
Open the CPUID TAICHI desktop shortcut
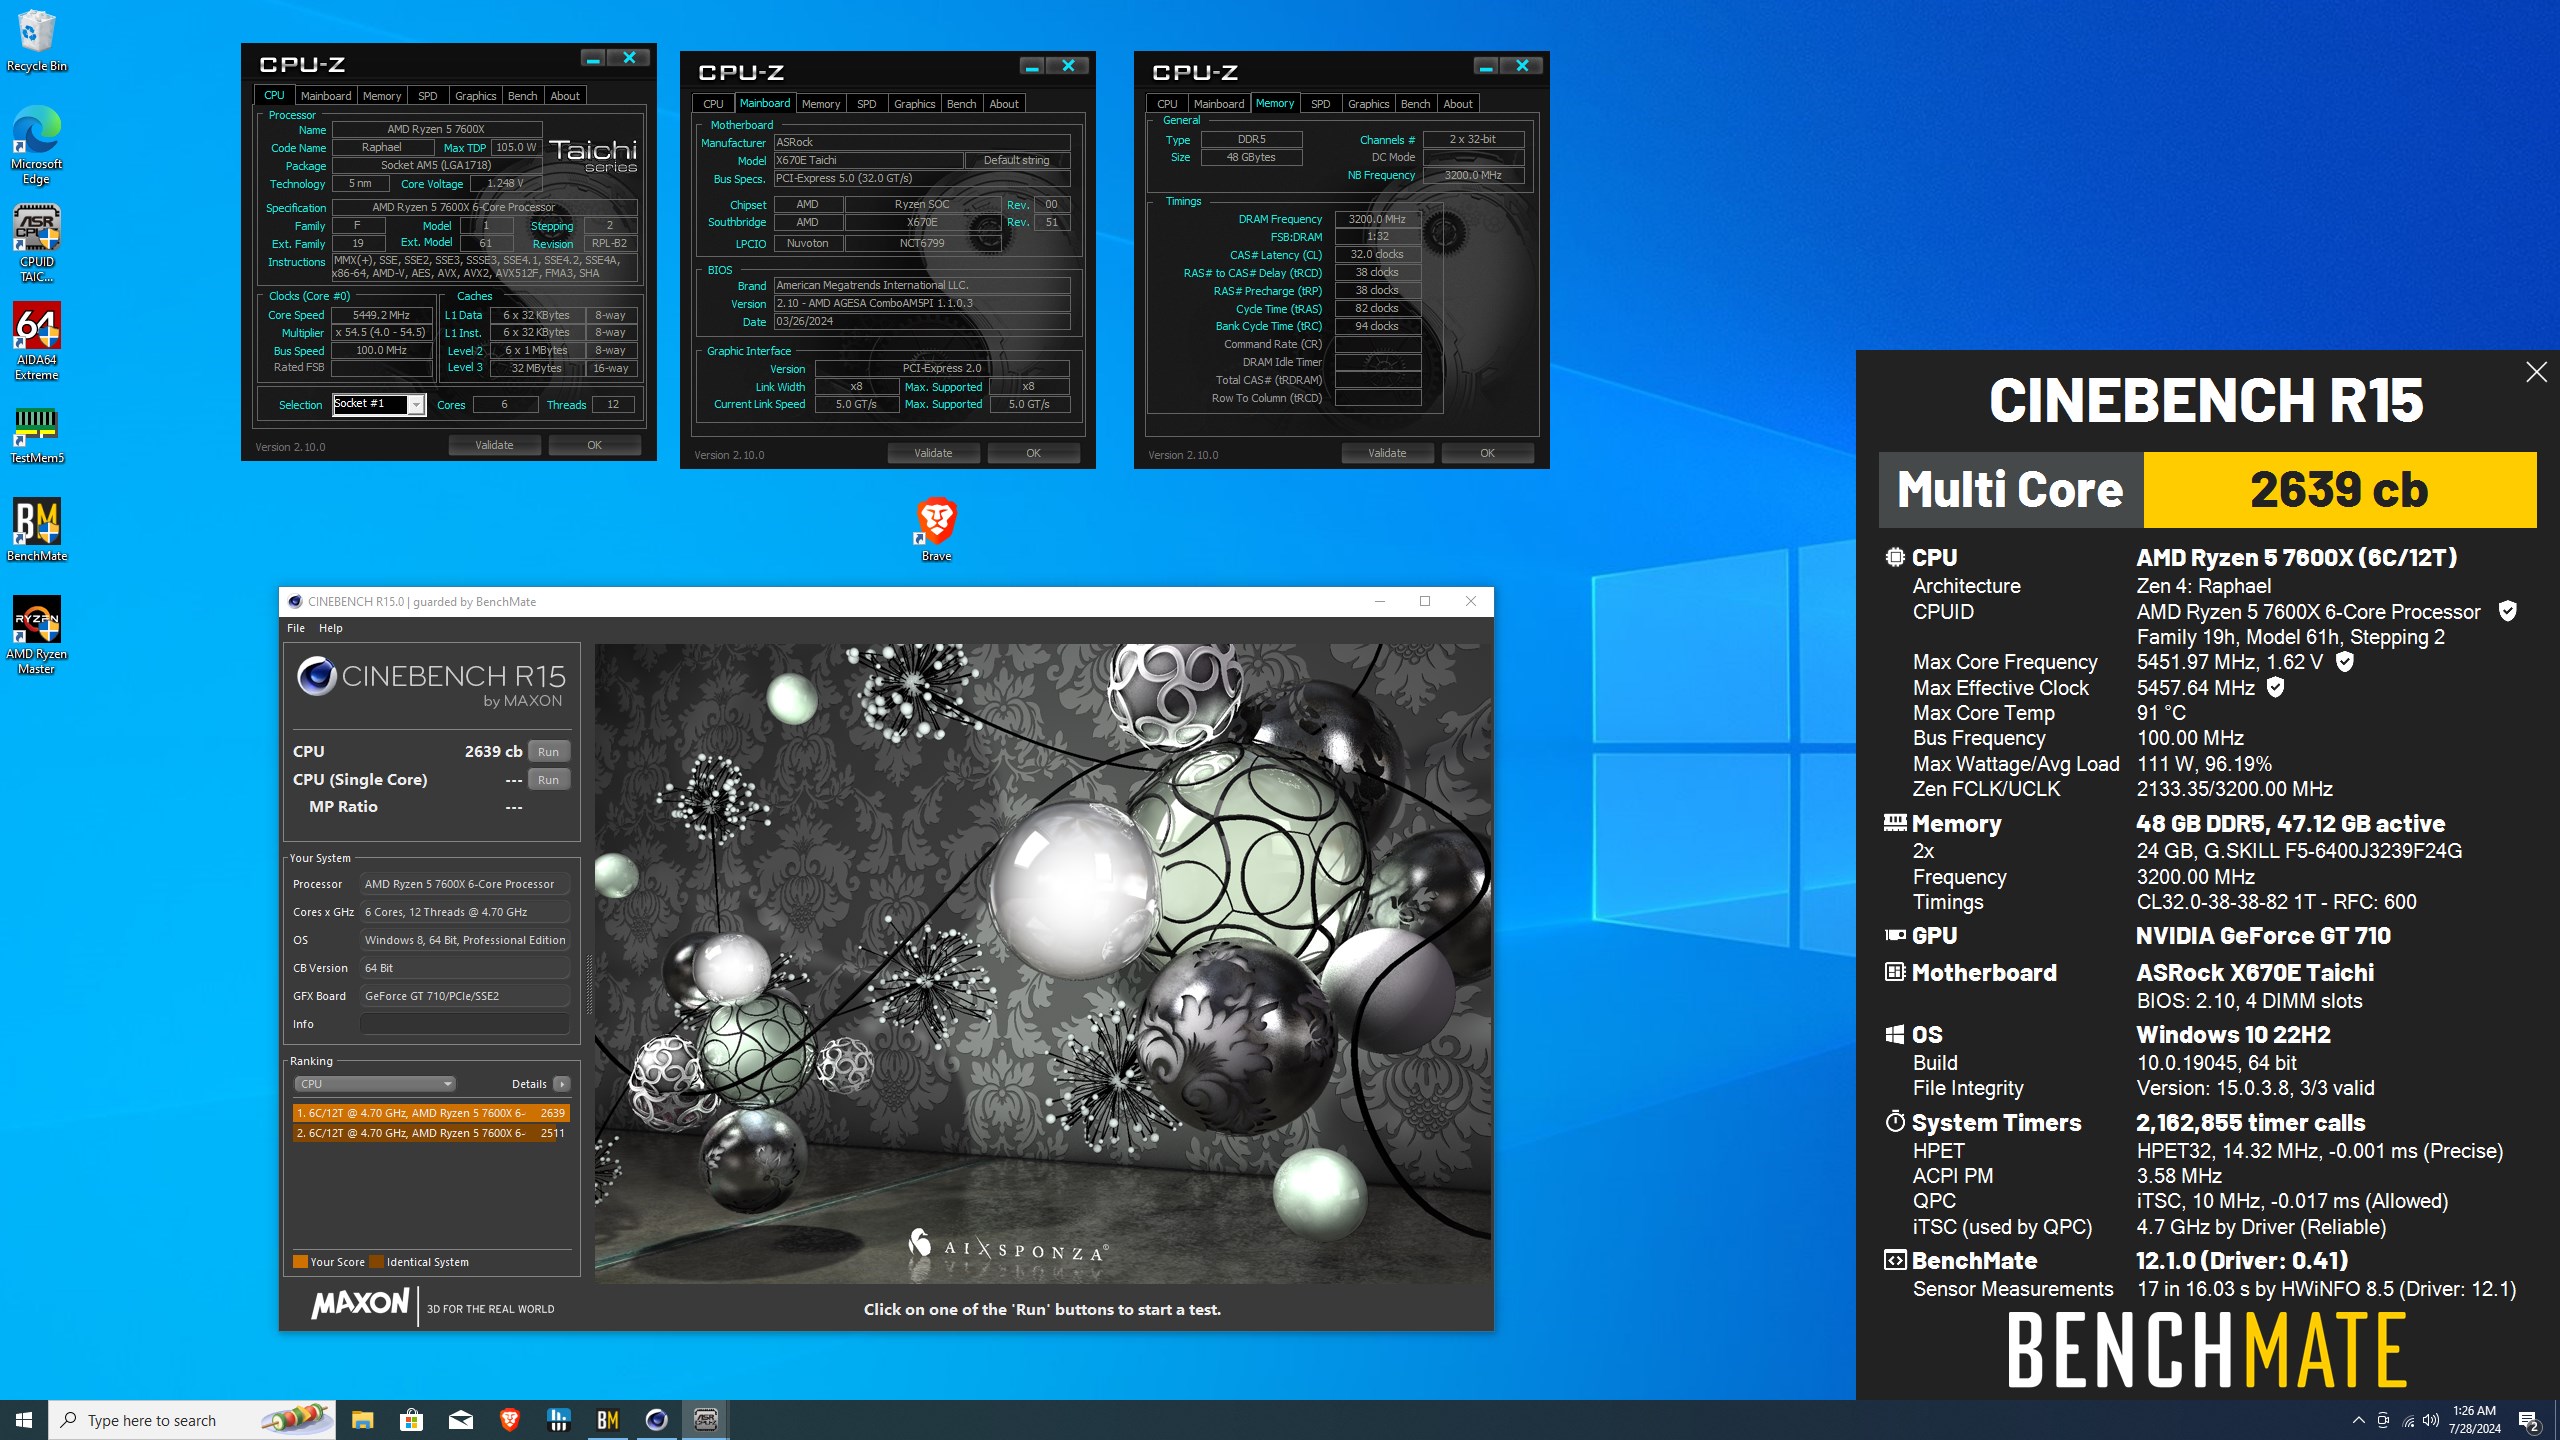coord(36,243)
